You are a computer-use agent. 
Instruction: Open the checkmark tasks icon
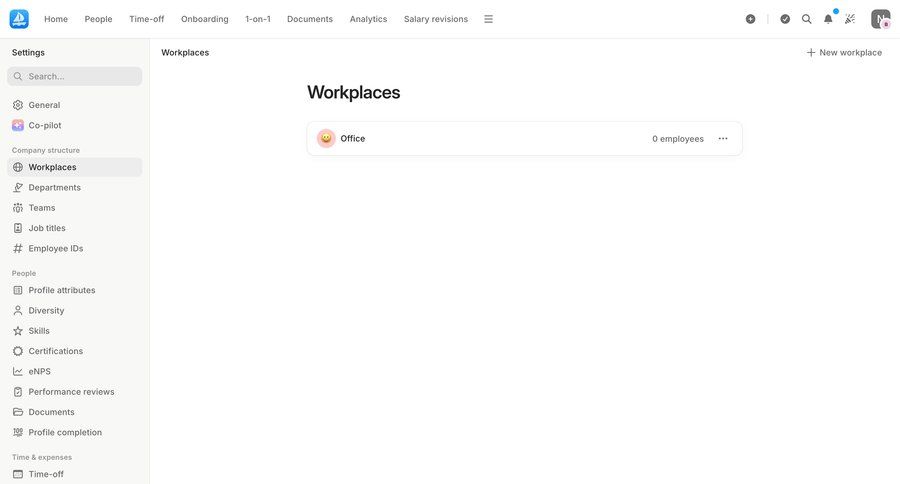click(785, 19)
